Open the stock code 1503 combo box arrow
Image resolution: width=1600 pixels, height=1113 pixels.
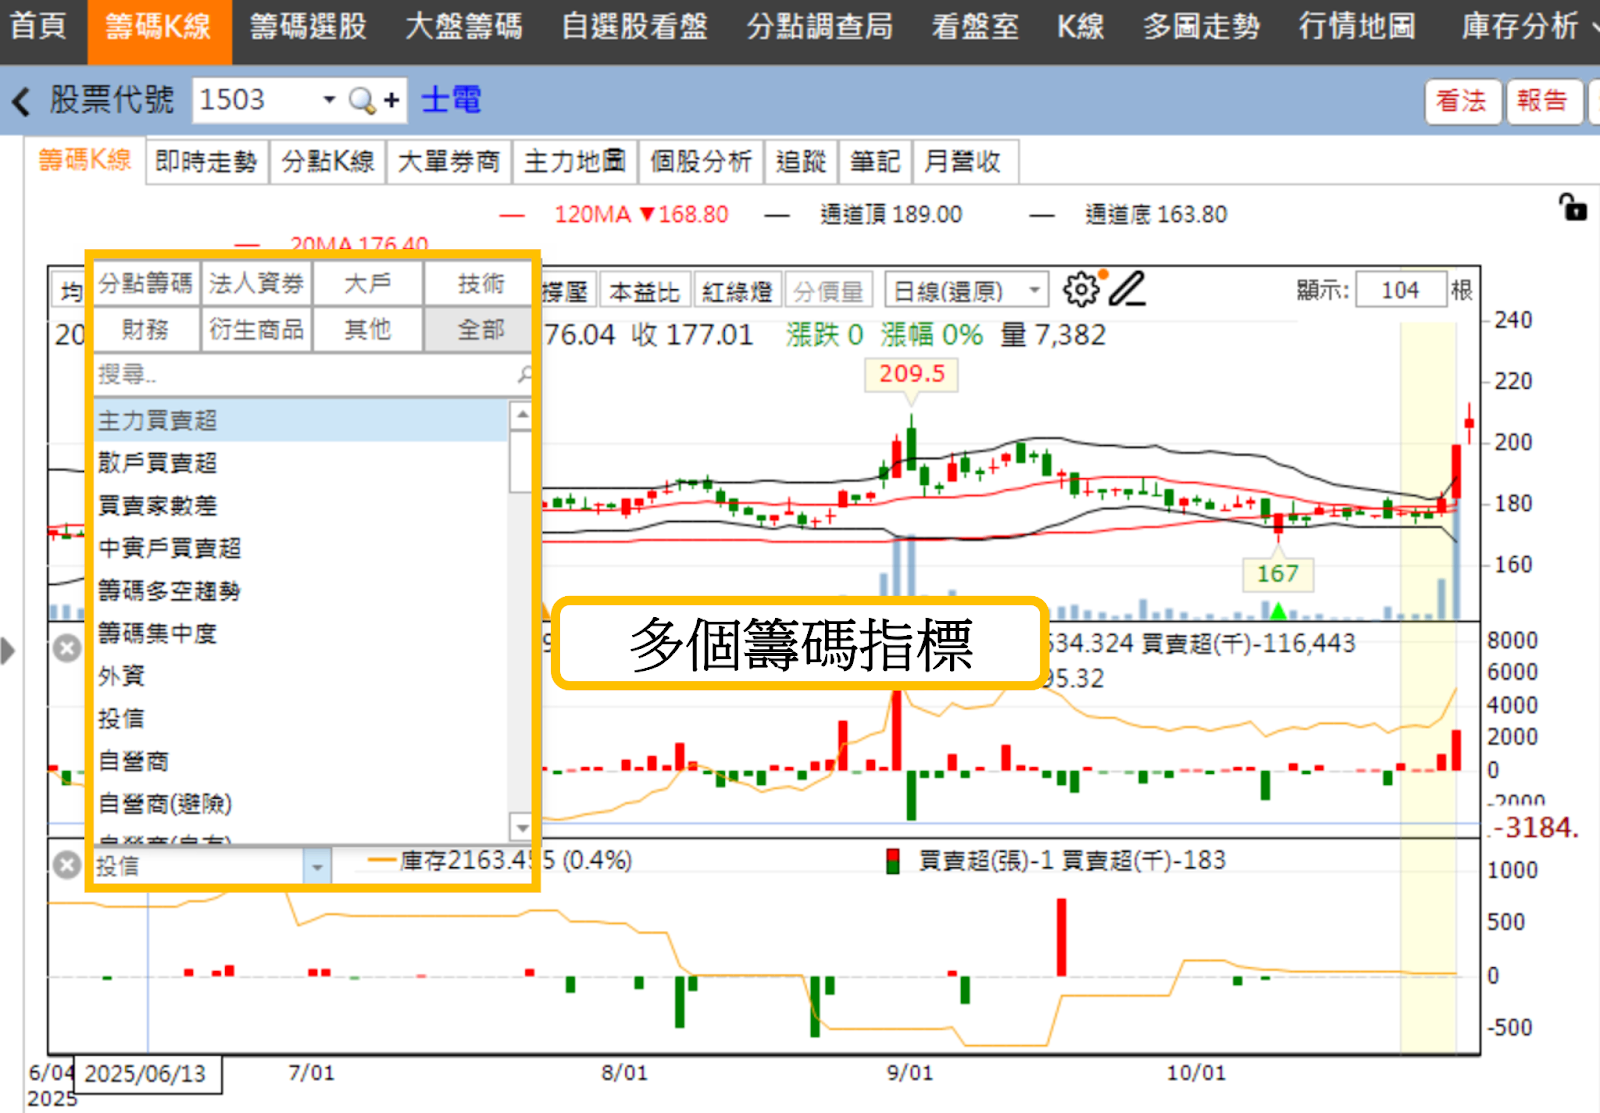329,100
